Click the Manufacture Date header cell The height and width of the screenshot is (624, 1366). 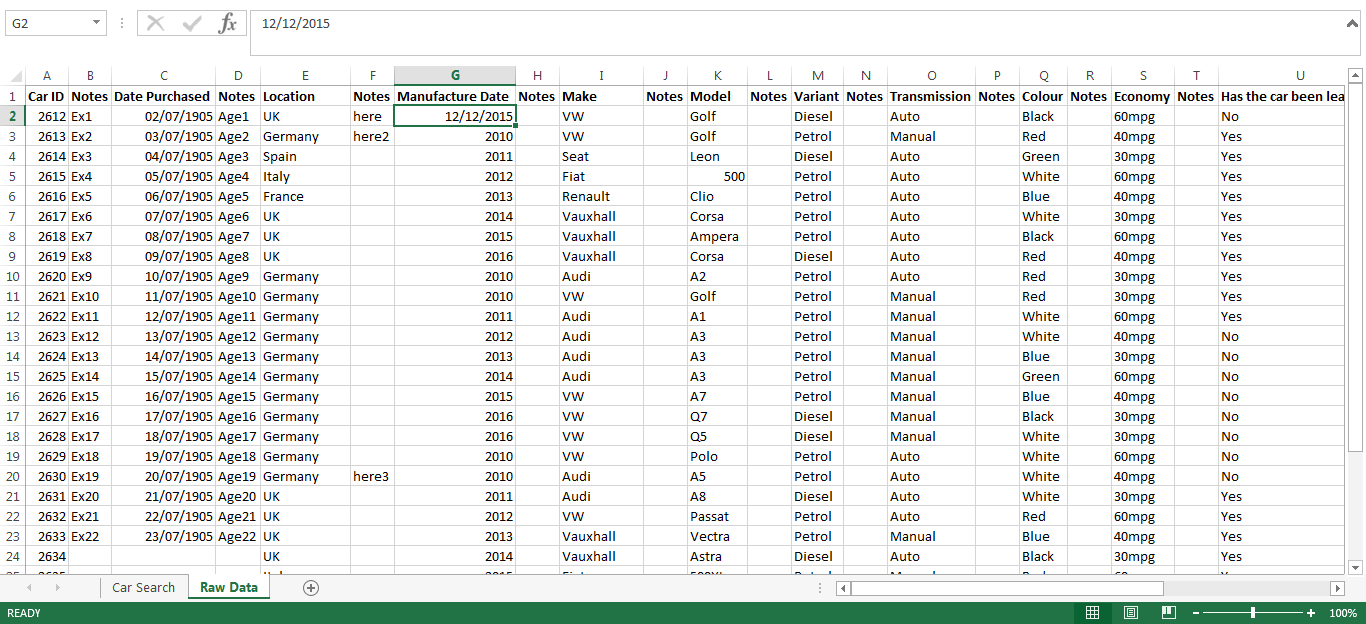point(455,96)
